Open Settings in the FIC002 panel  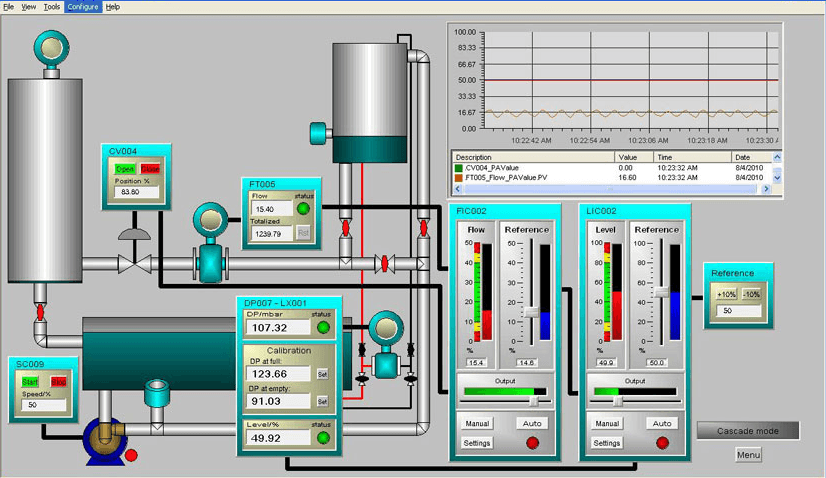click(x=477, y=443)
